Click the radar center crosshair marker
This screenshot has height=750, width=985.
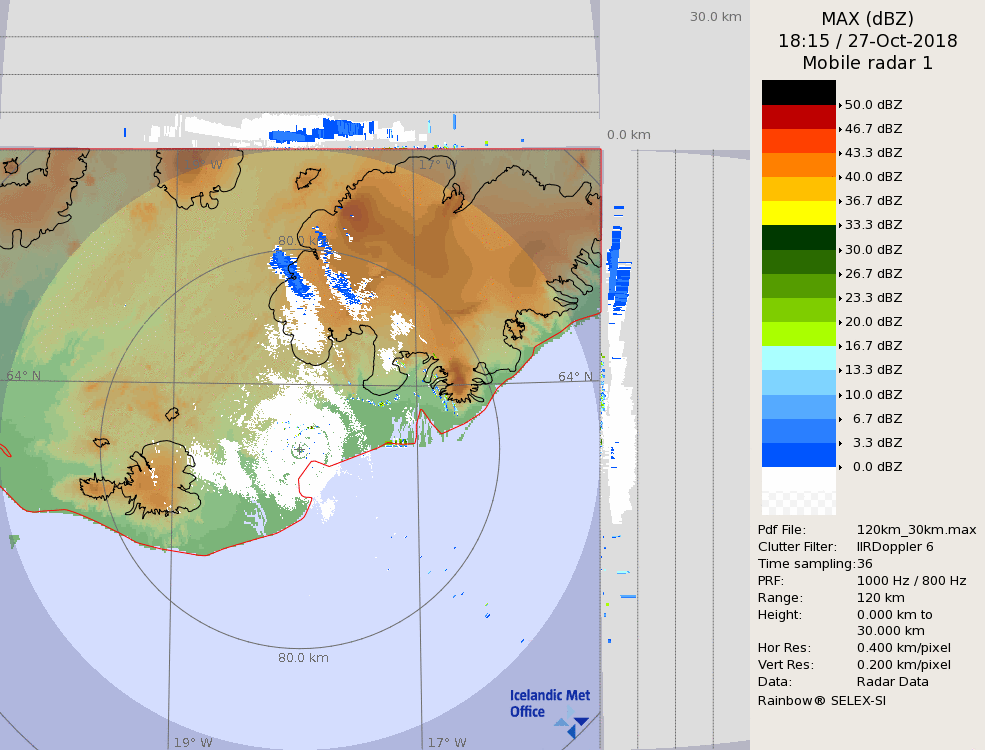click(x=299, y=450)
